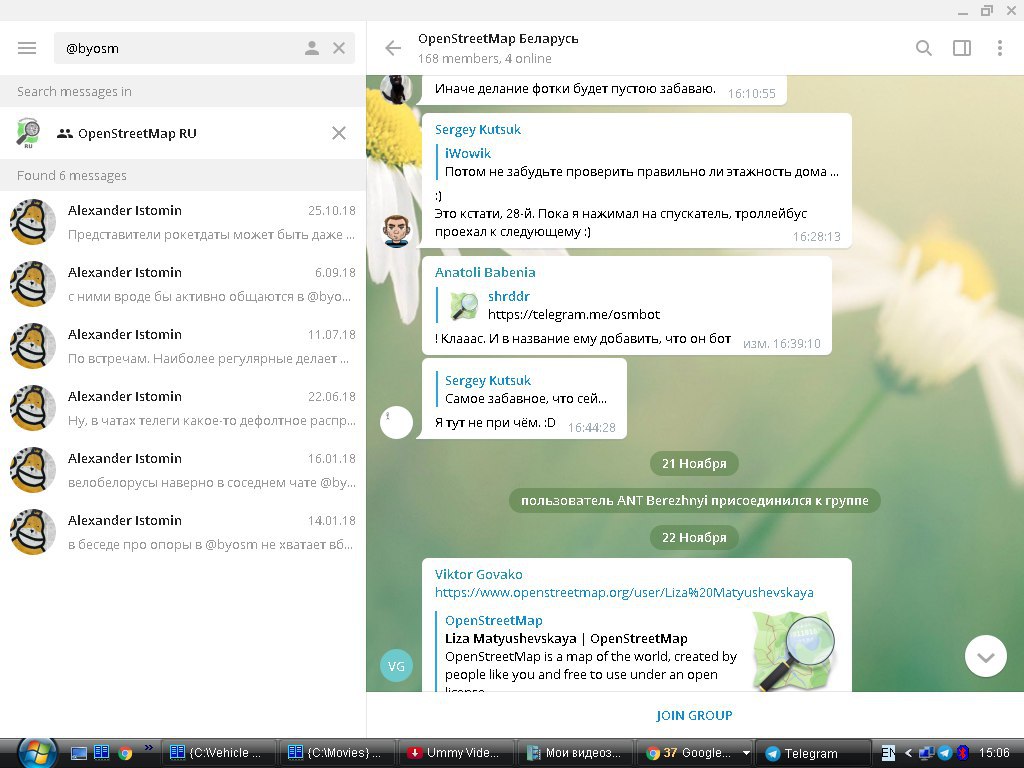
Task: Open Alexander Istomin message from 14.01.18
Action: click(183, 532)
